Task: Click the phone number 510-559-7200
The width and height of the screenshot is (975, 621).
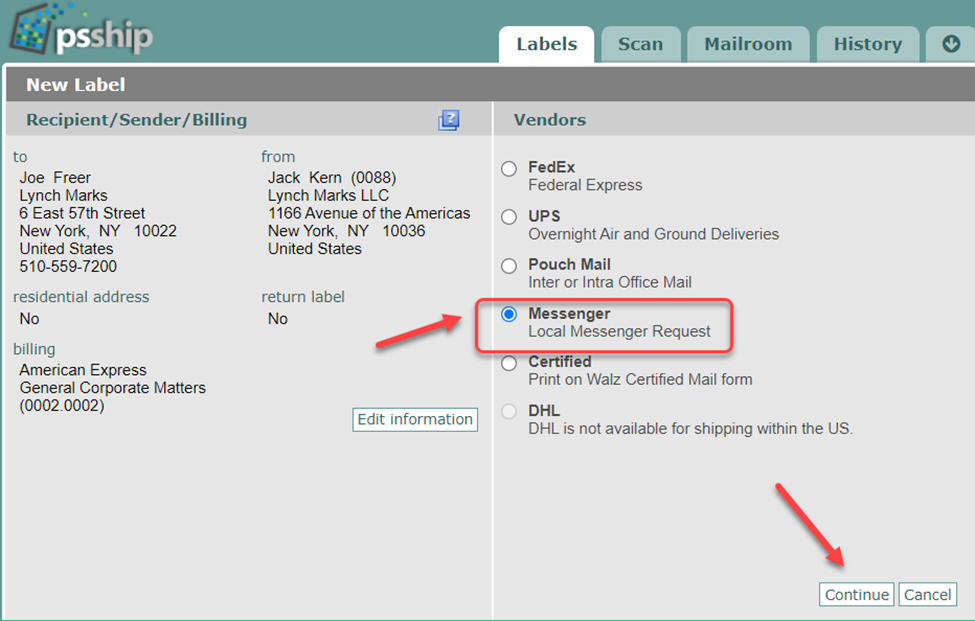Action: point(68,267)
